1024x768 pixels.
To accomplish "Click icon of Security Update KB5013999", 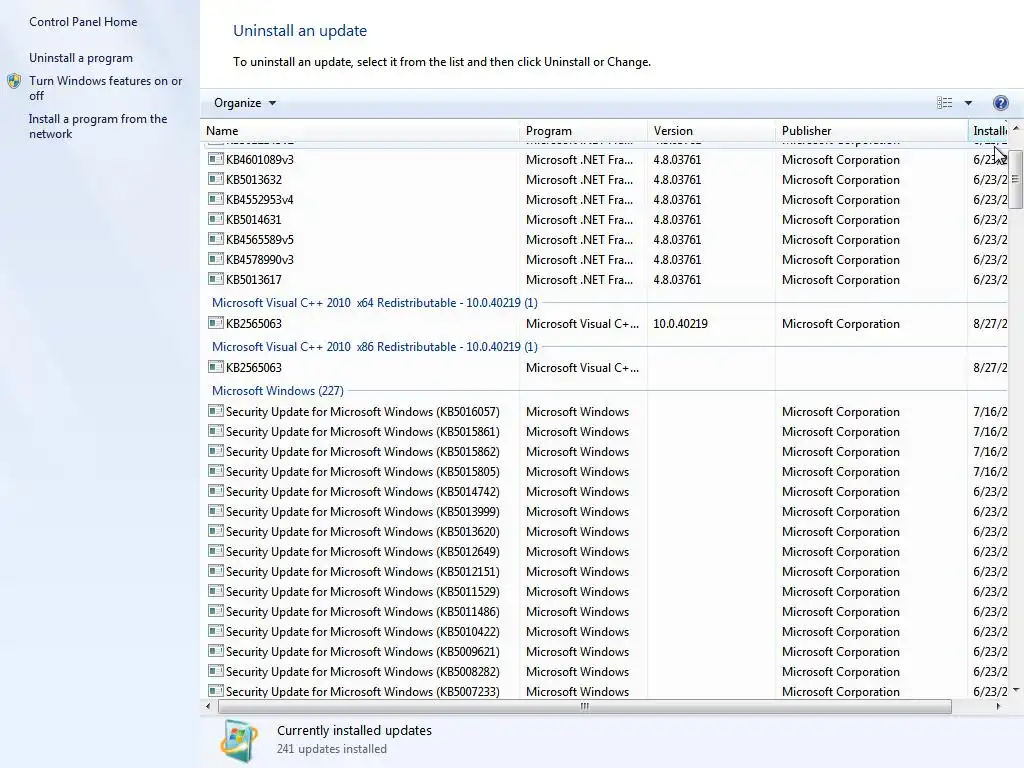I will click(216, 511).
